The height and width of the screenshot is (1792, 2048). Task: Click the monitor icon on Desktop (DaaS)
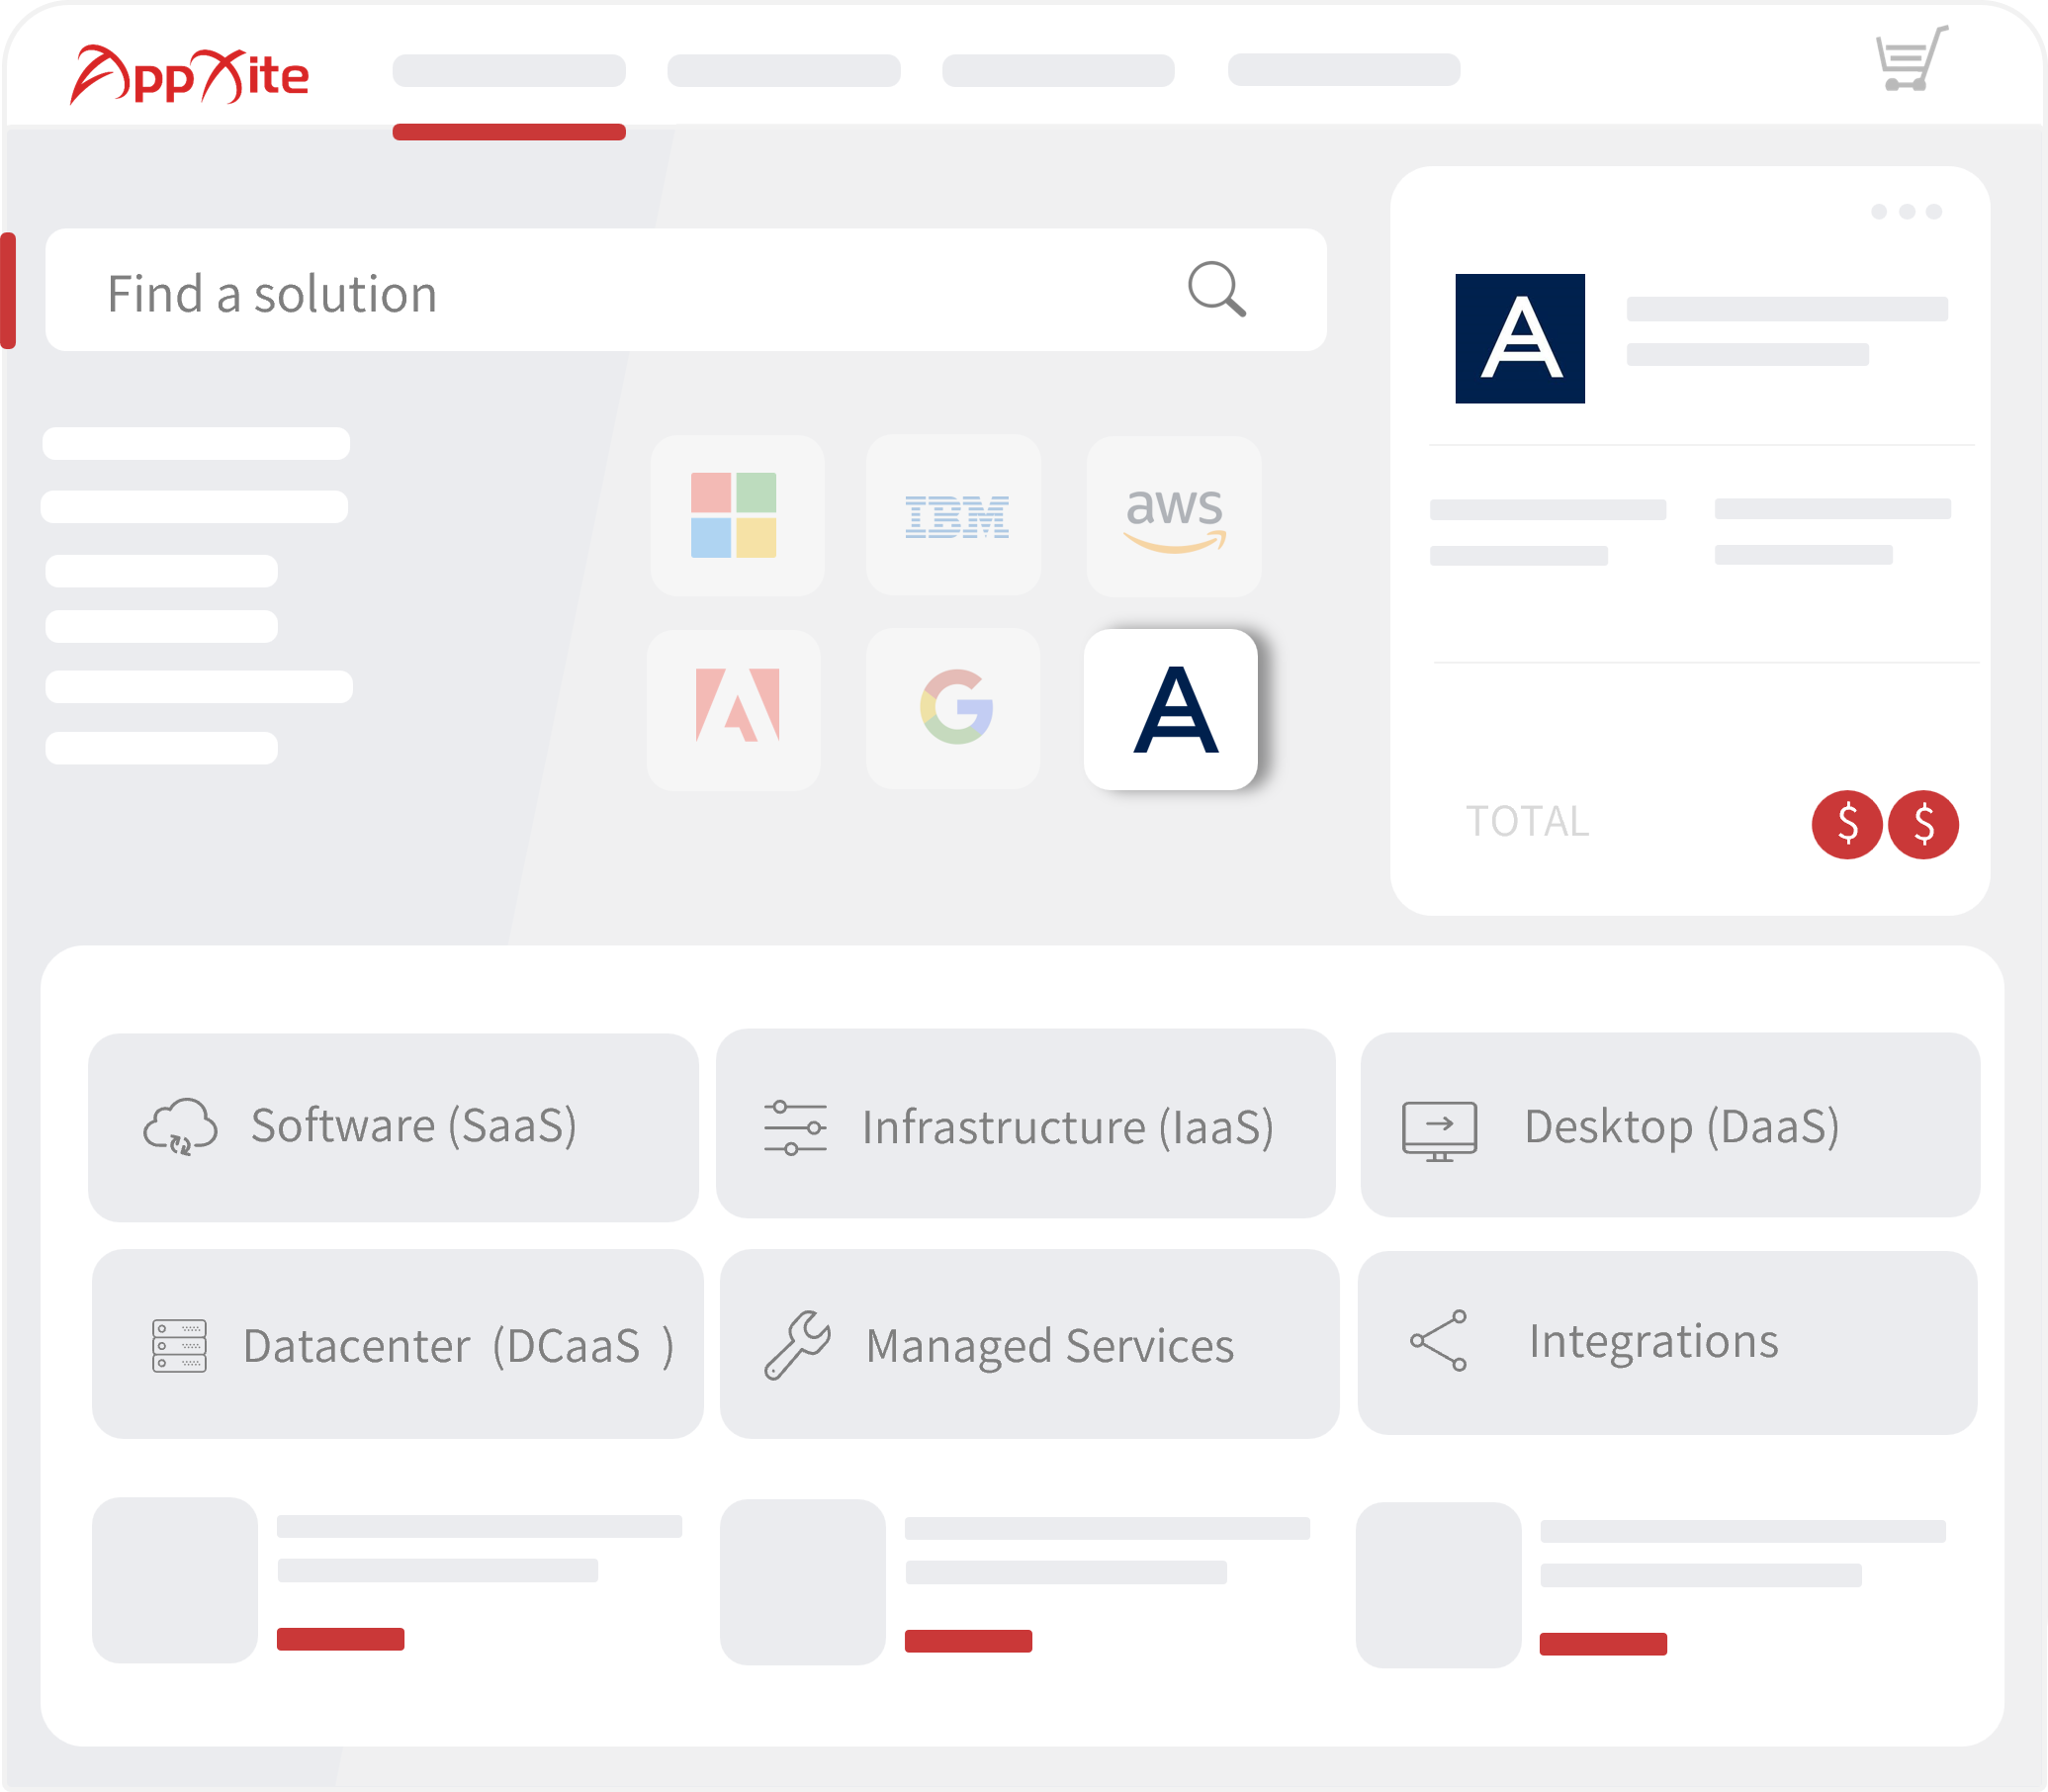[x=1440, y=1128]
